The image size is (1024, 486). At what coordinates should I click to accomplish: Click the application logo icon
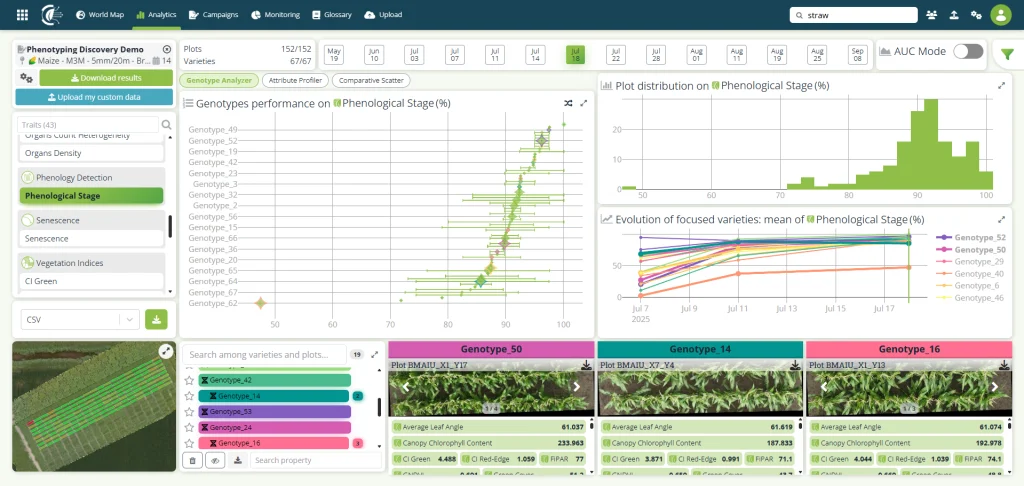click(52, 14)
